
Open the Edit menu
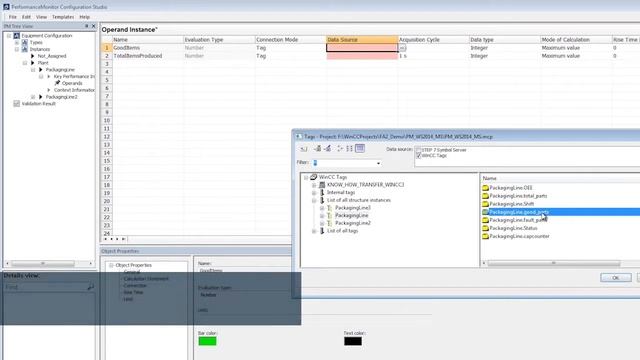(27, 17)
